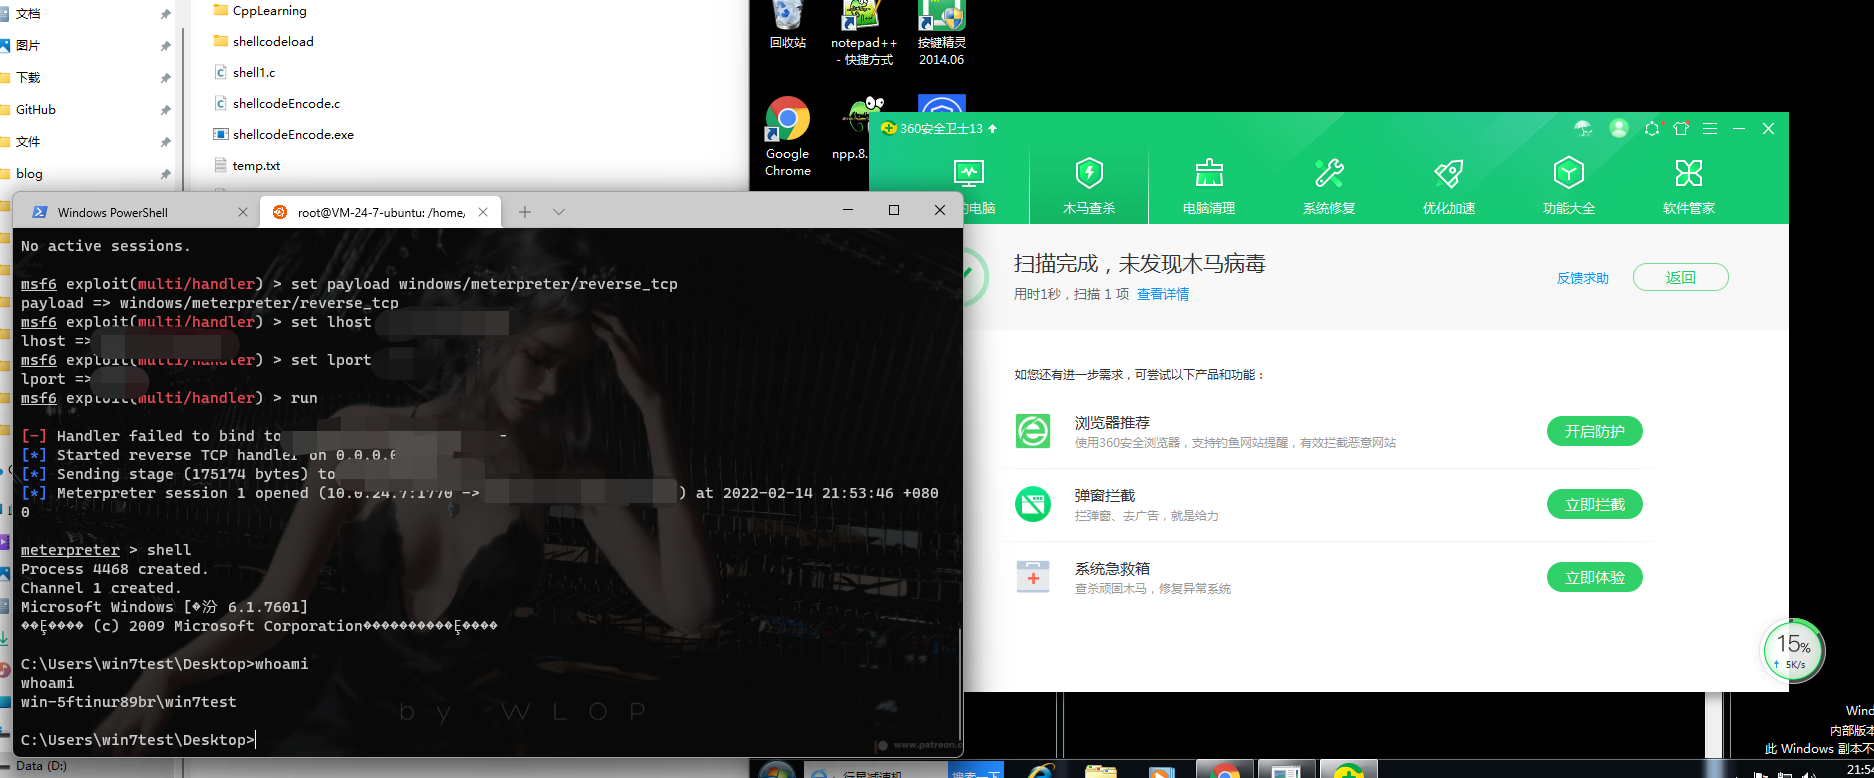
Task: Select the shellcodeEncode.c file
Action: (277, 103)
